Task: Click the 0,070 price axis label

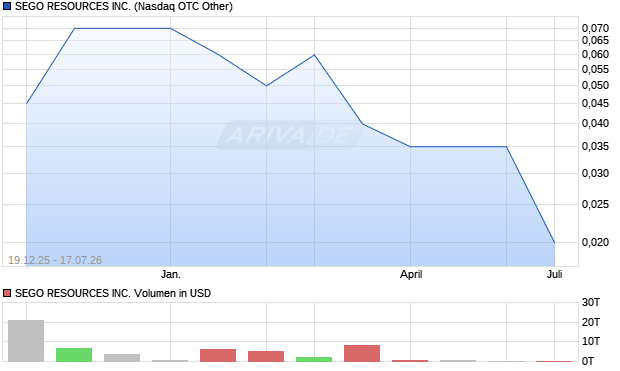Action: [x=595, y=28]
